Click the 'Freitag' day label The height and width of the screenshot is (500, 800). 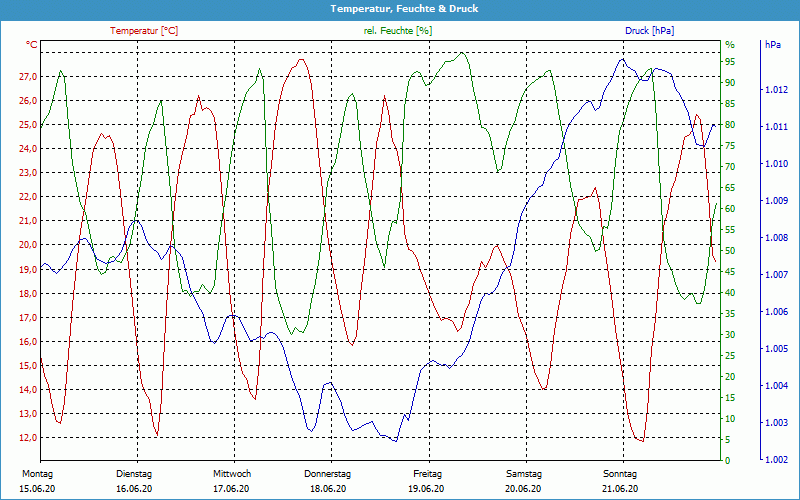point(428,474)
